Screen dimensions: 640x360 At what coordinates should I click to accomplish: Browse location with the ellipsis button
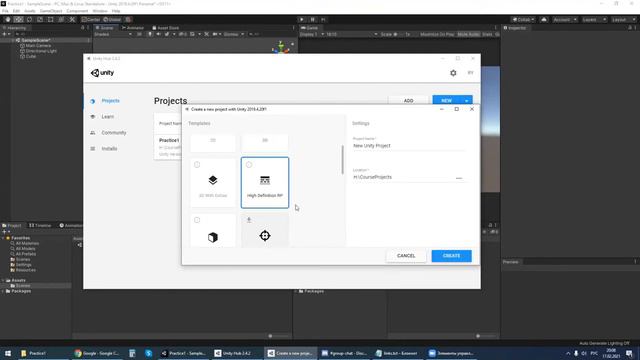click(459, 178)
